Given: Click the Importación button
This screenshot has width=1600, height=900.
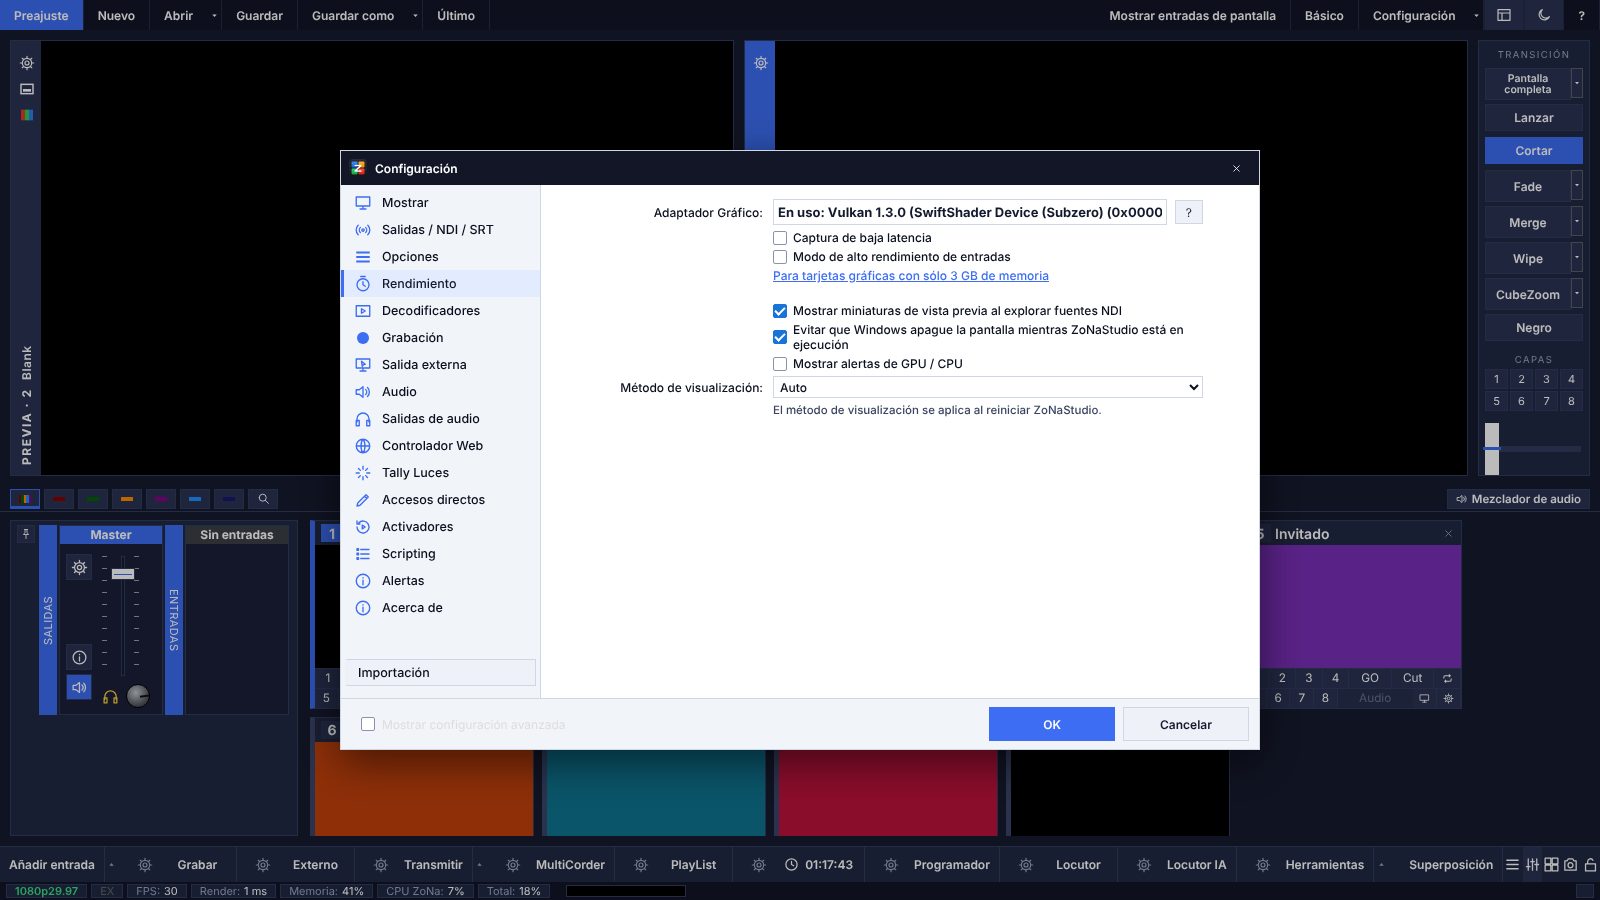Looking at the screenshot, I should [440, 672].
